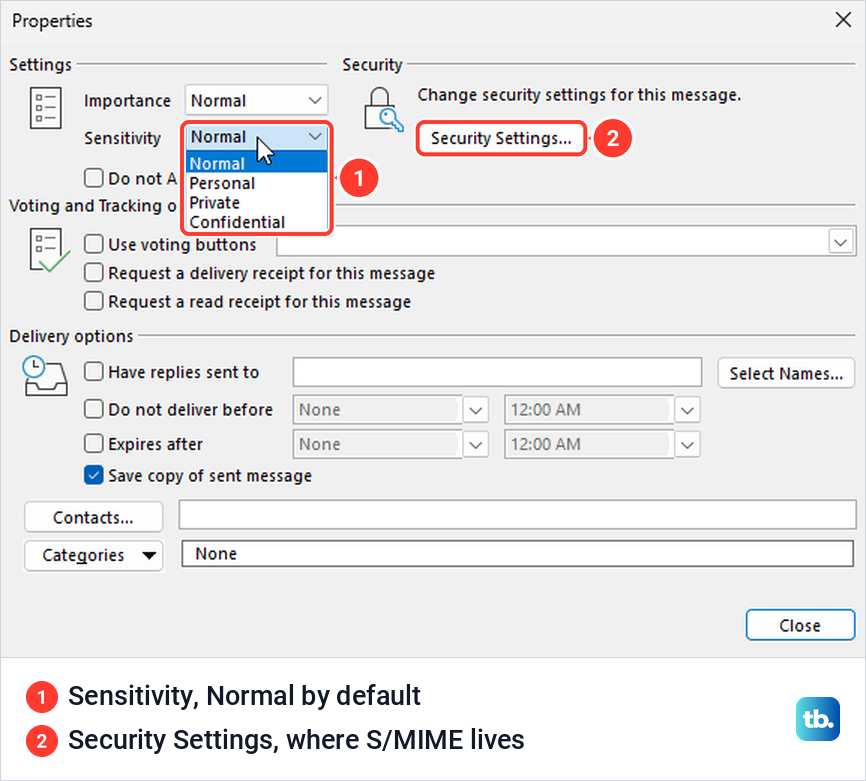The image size is (866, 781).
Task: Enable Have replies sent to checkbox
Action: click(x=93, y=372)
